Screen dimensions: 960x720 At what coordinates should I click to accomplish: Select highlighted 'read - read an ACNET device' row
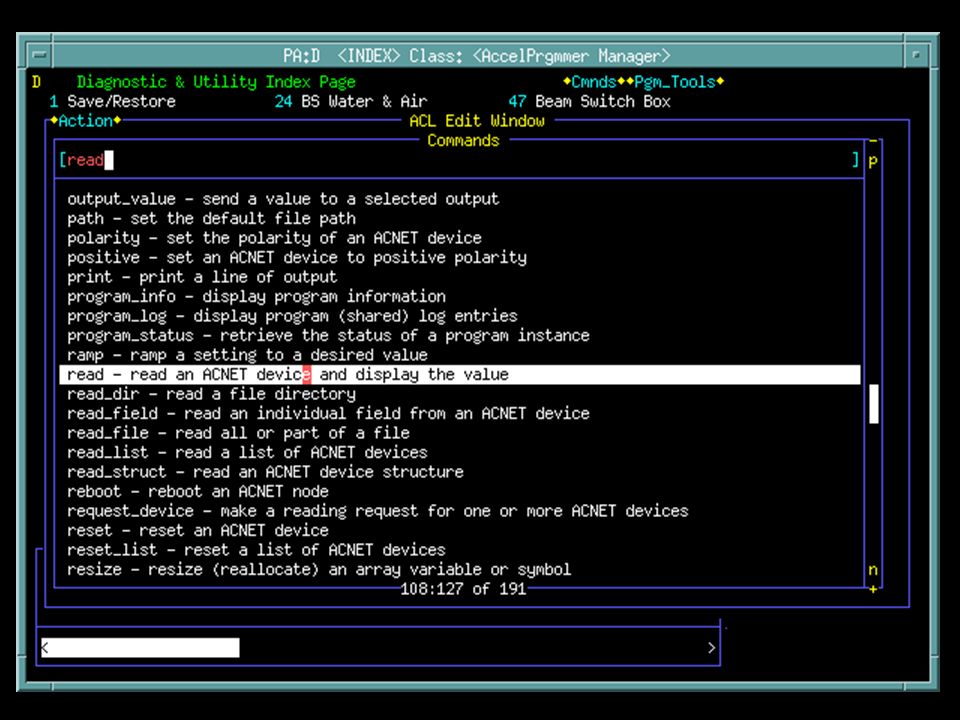(459, 375)
